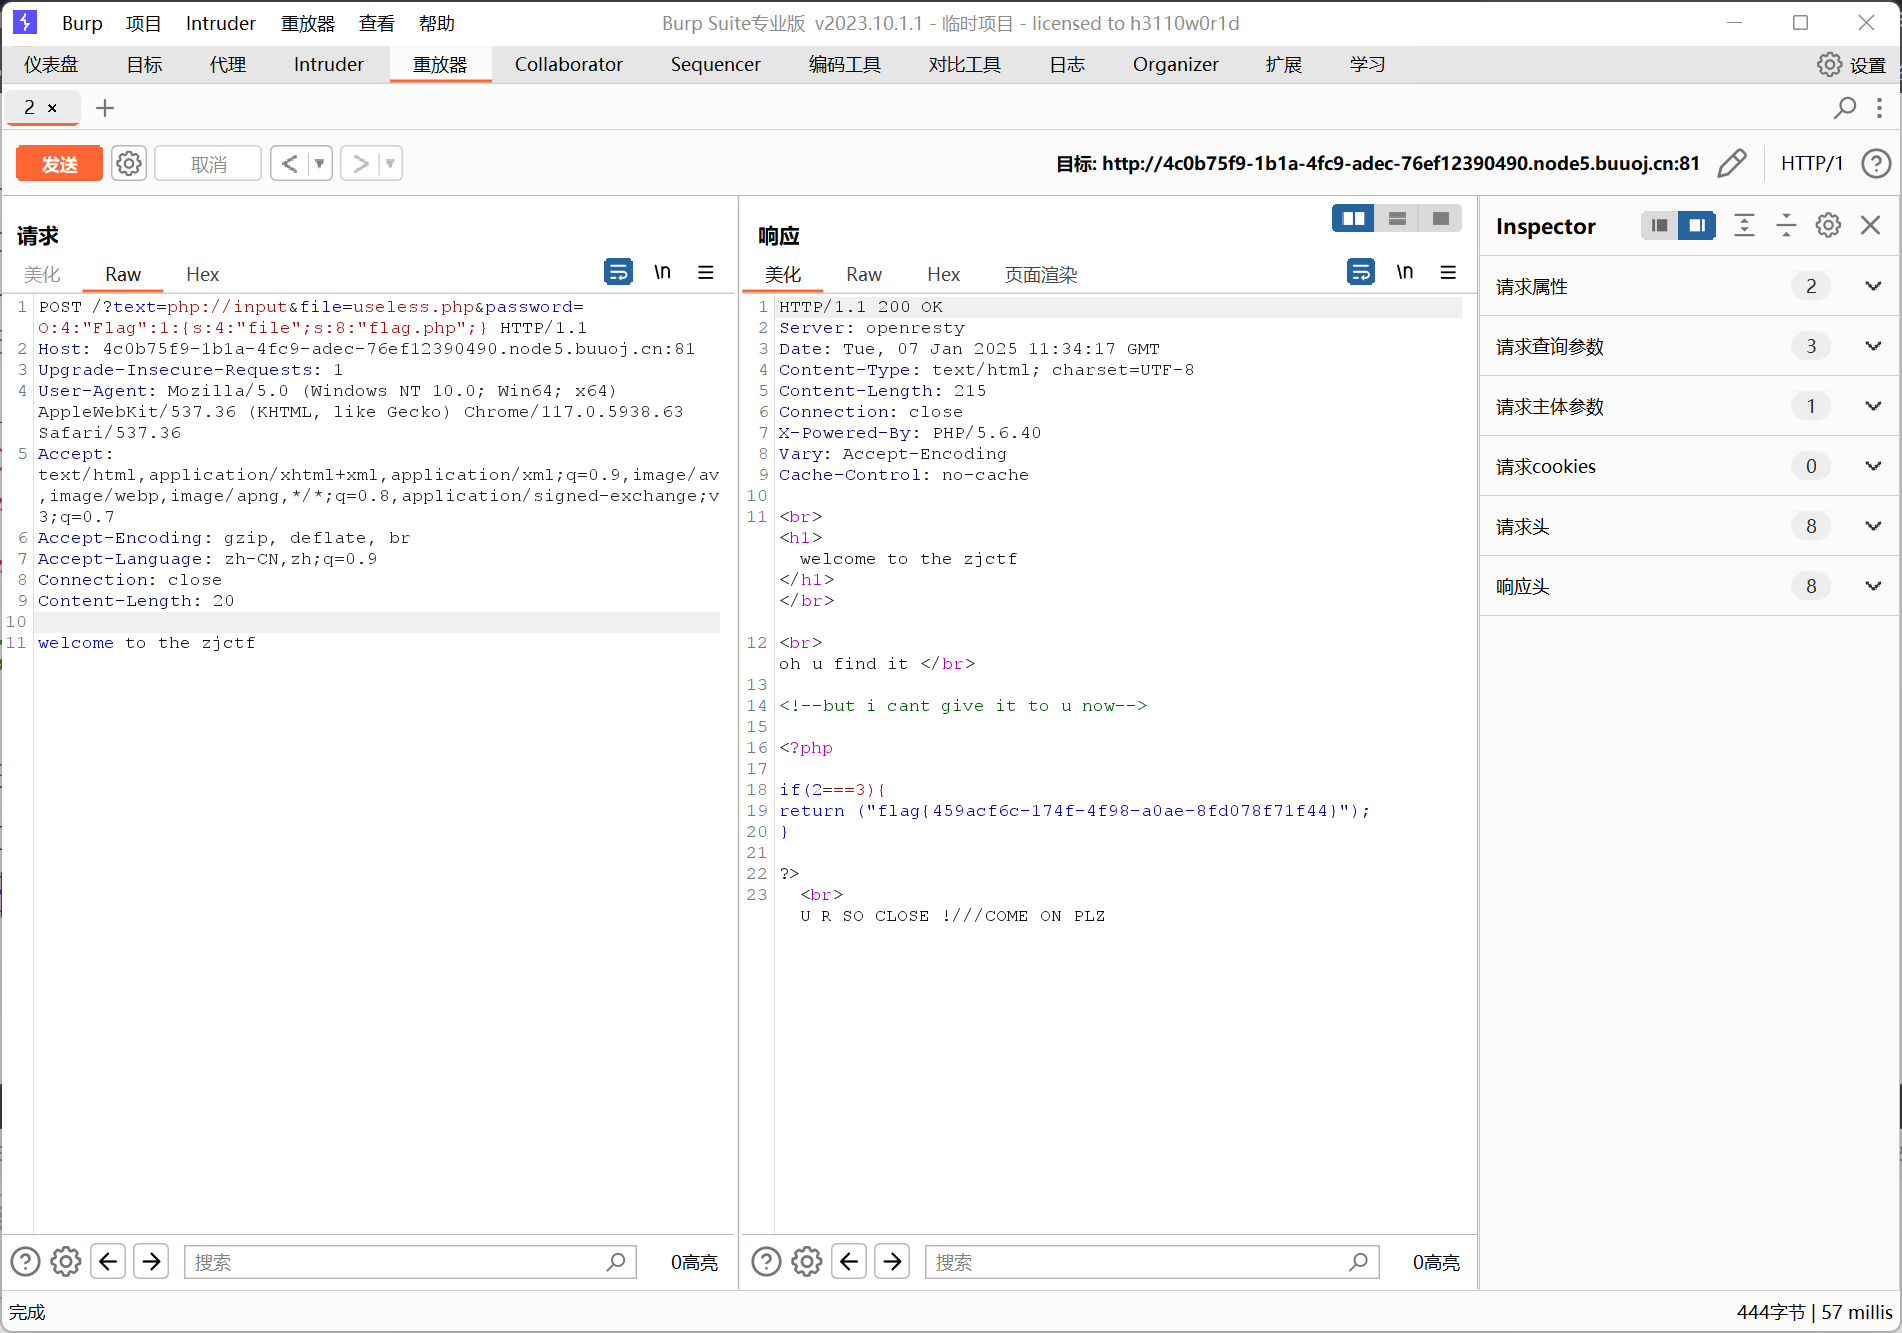Screen dimensions: 1902x1333
Task: Open repeater send settings gear icon
Action: (x=129, y=163)
